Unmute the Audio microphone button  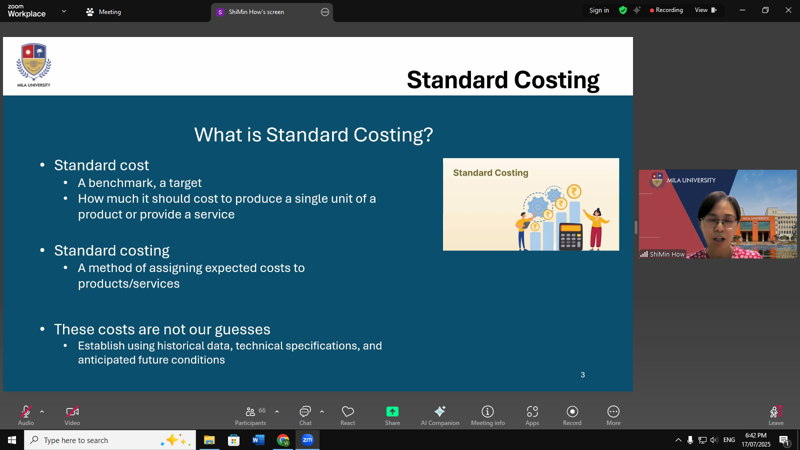pos(25,412)
